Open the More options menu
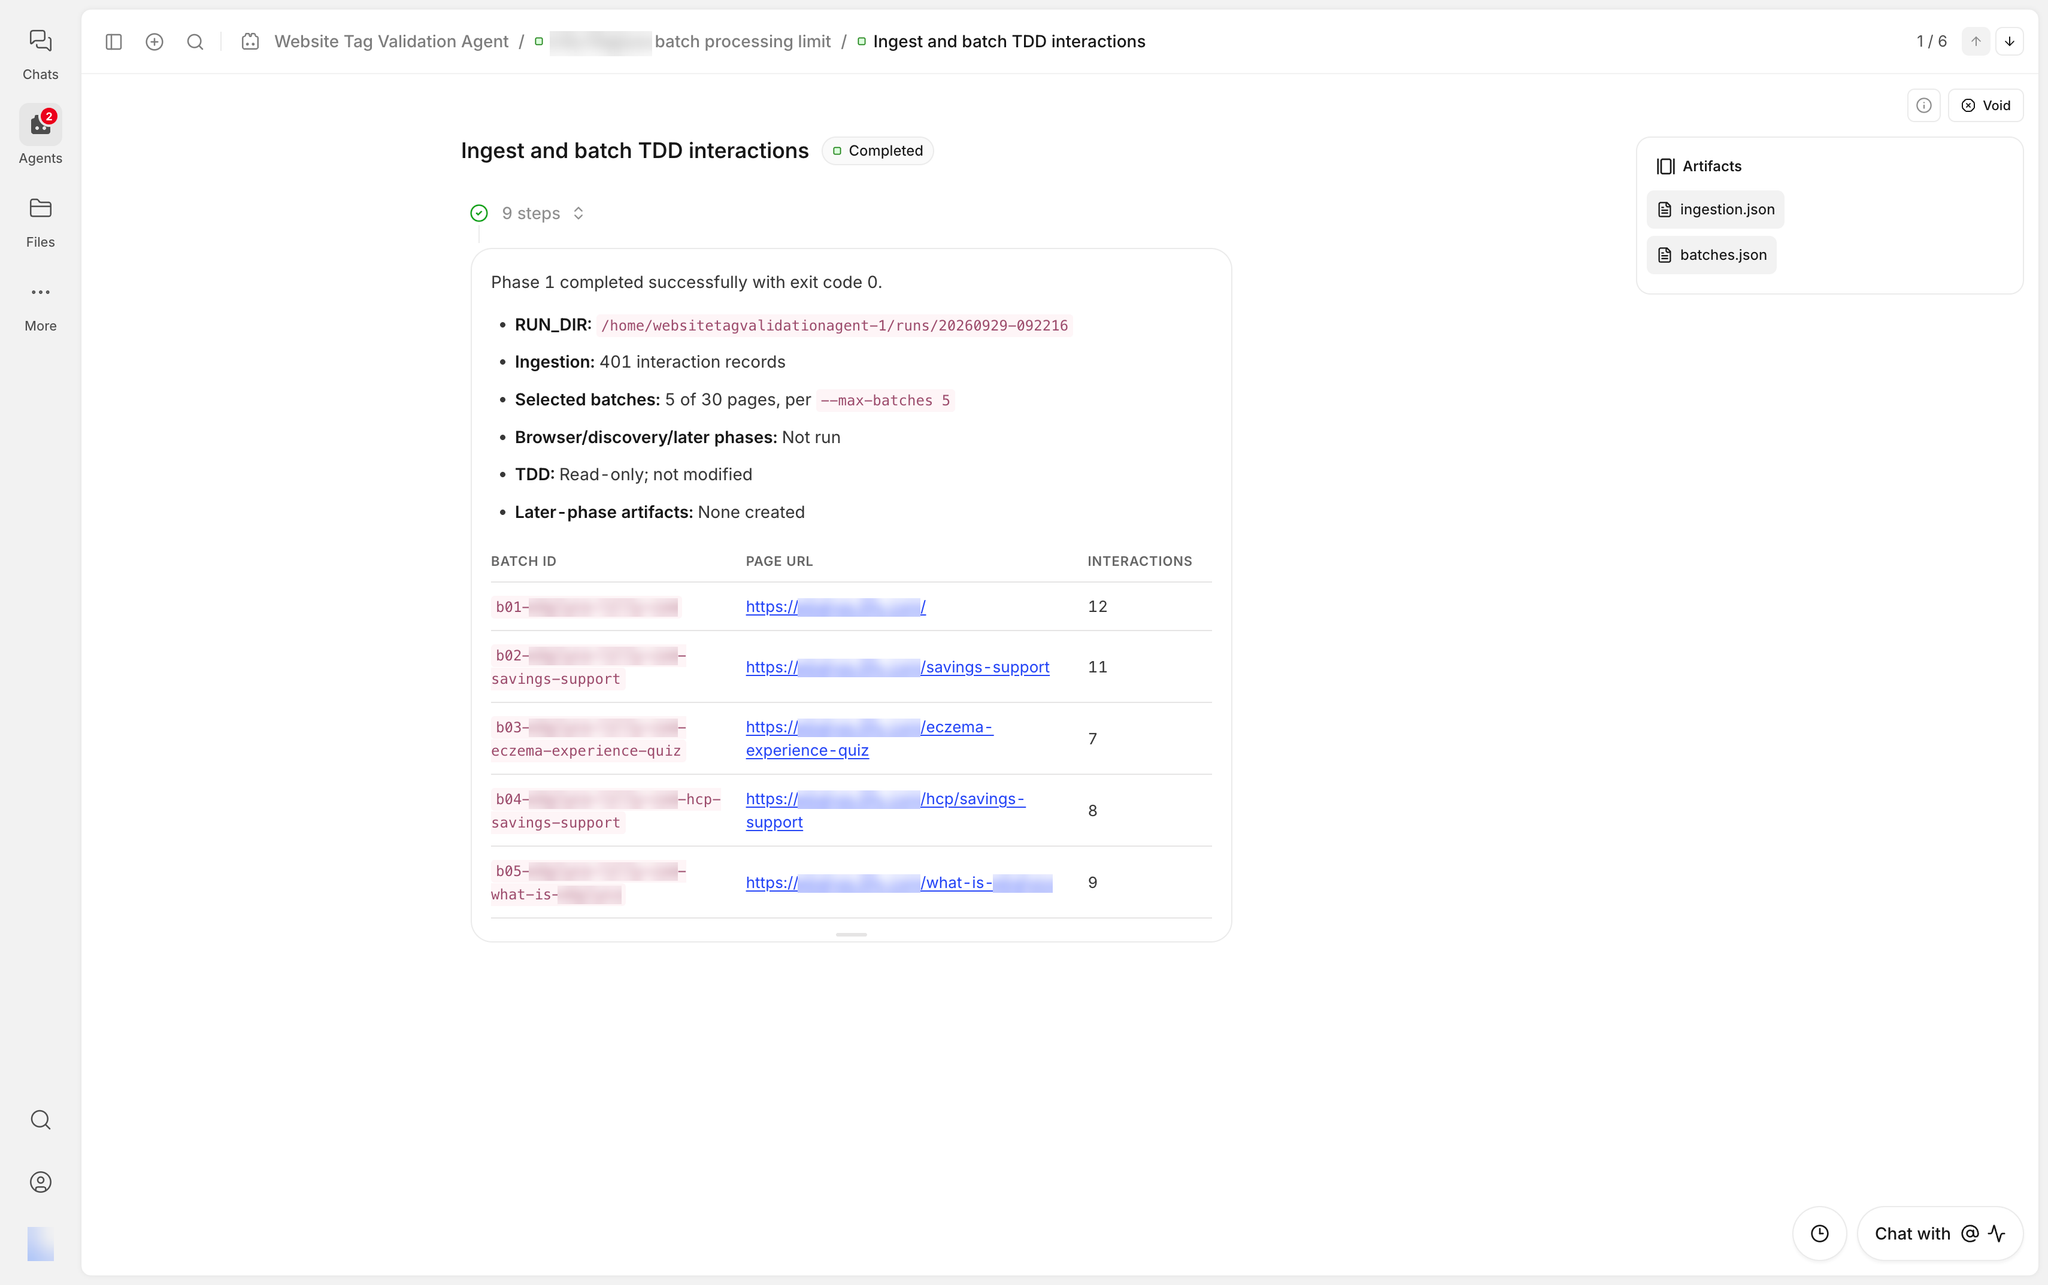Viewport: 2048px width, 1285px height. point(40,306)
